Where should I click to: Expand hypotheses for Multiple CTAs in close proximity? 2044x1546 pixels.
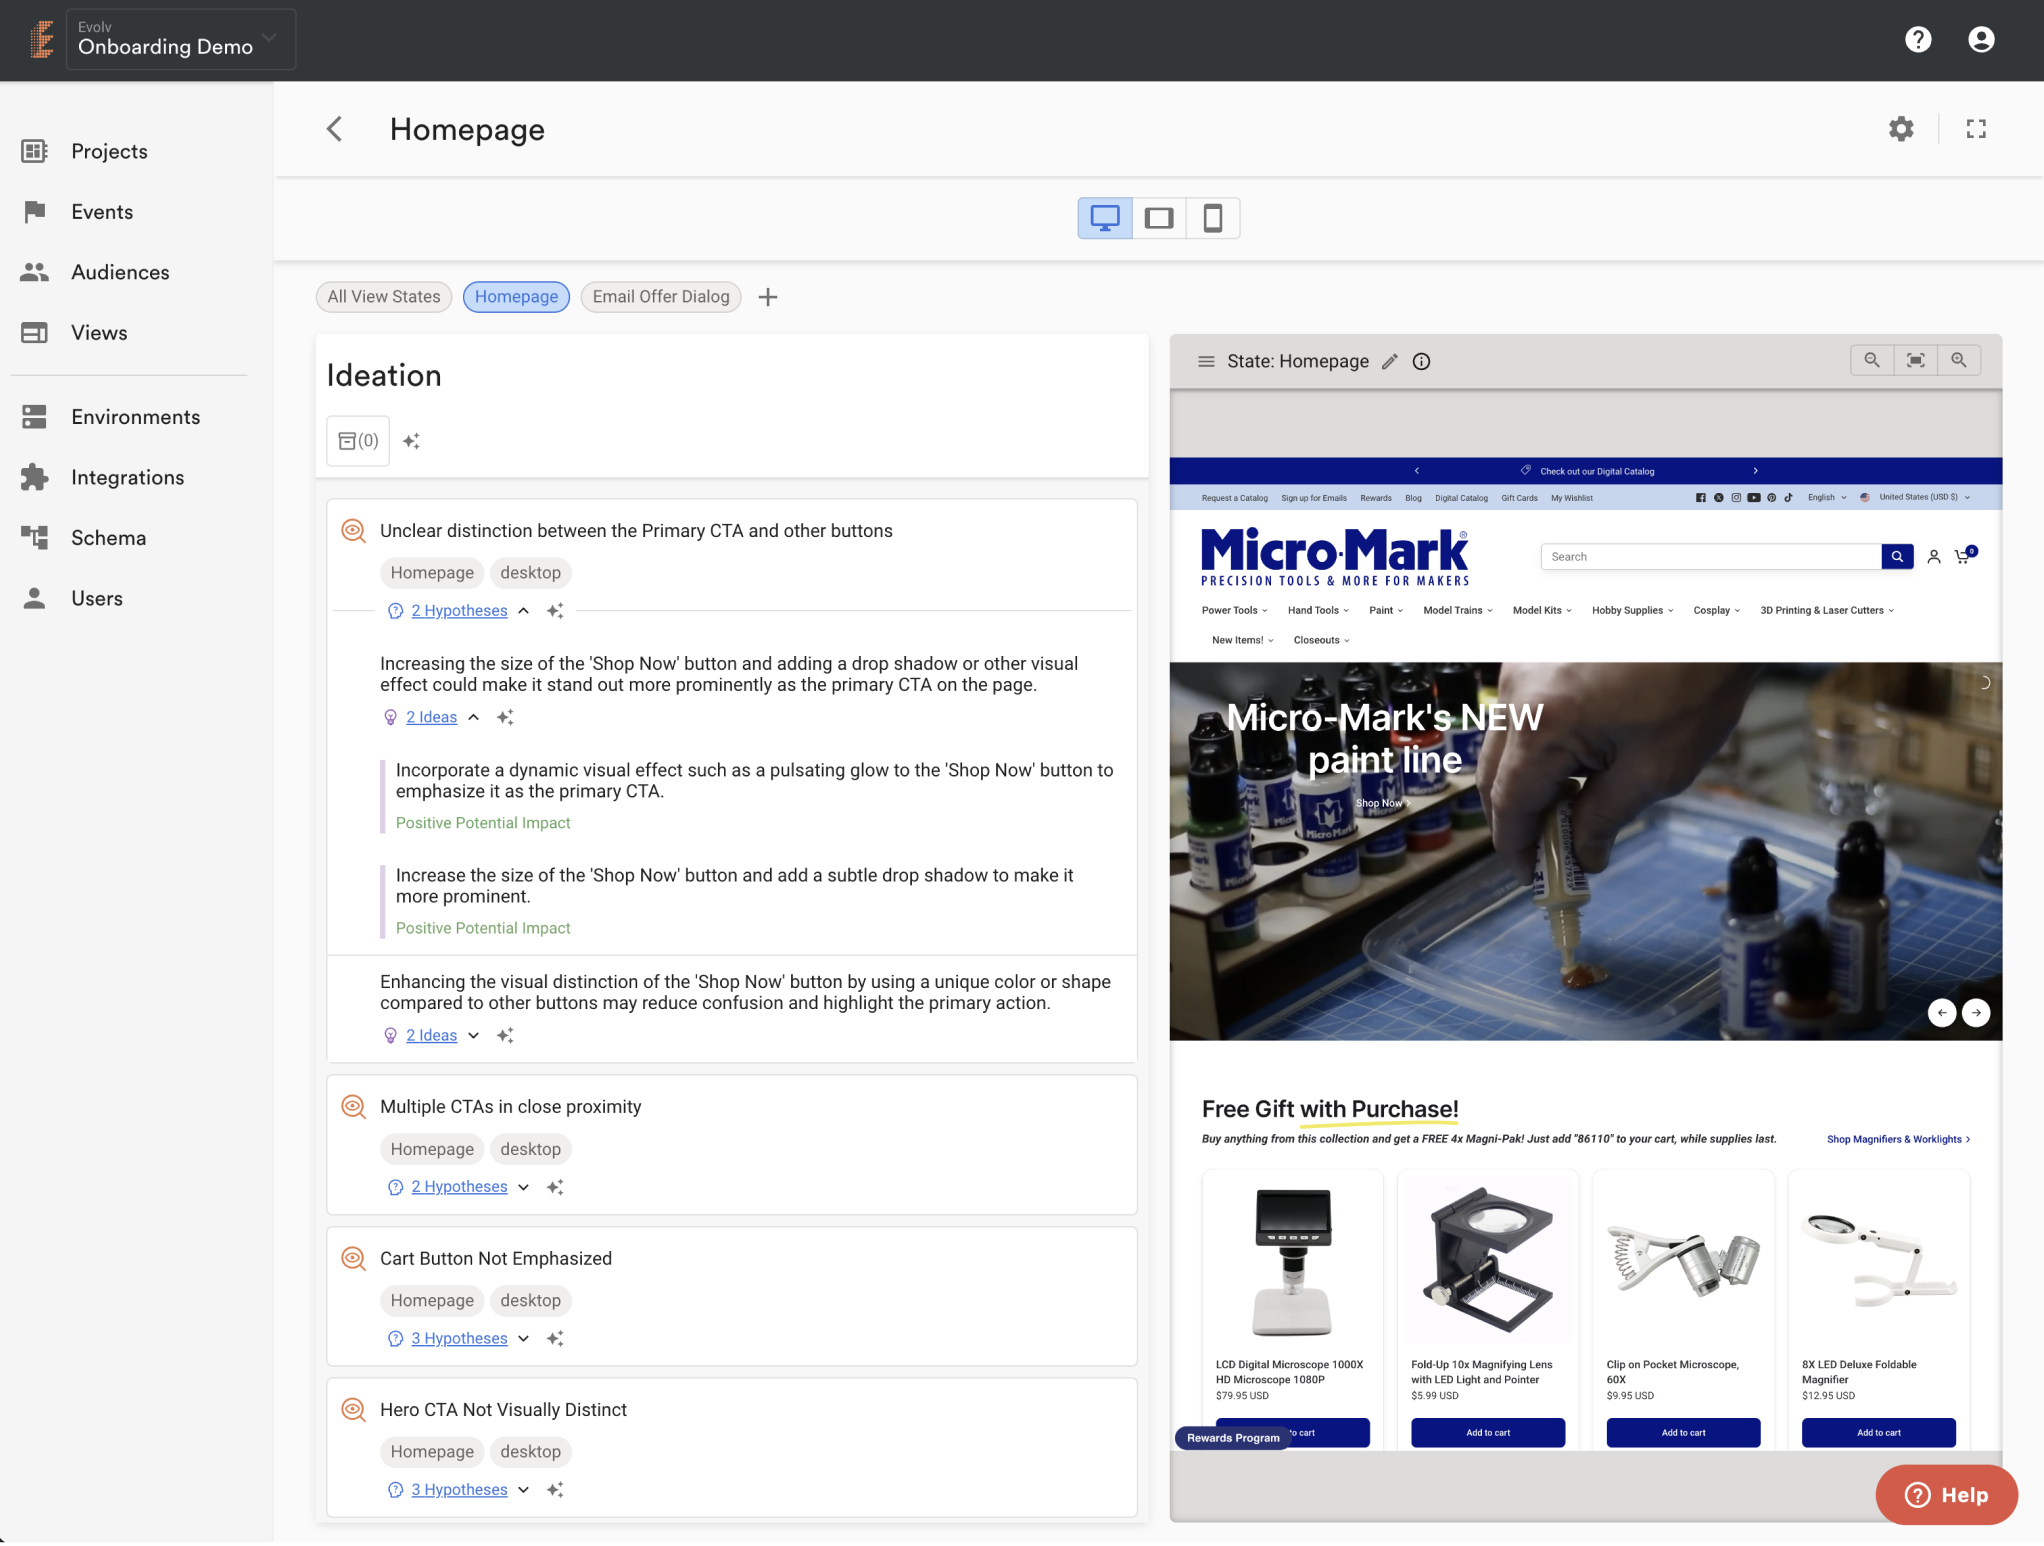523,1187
